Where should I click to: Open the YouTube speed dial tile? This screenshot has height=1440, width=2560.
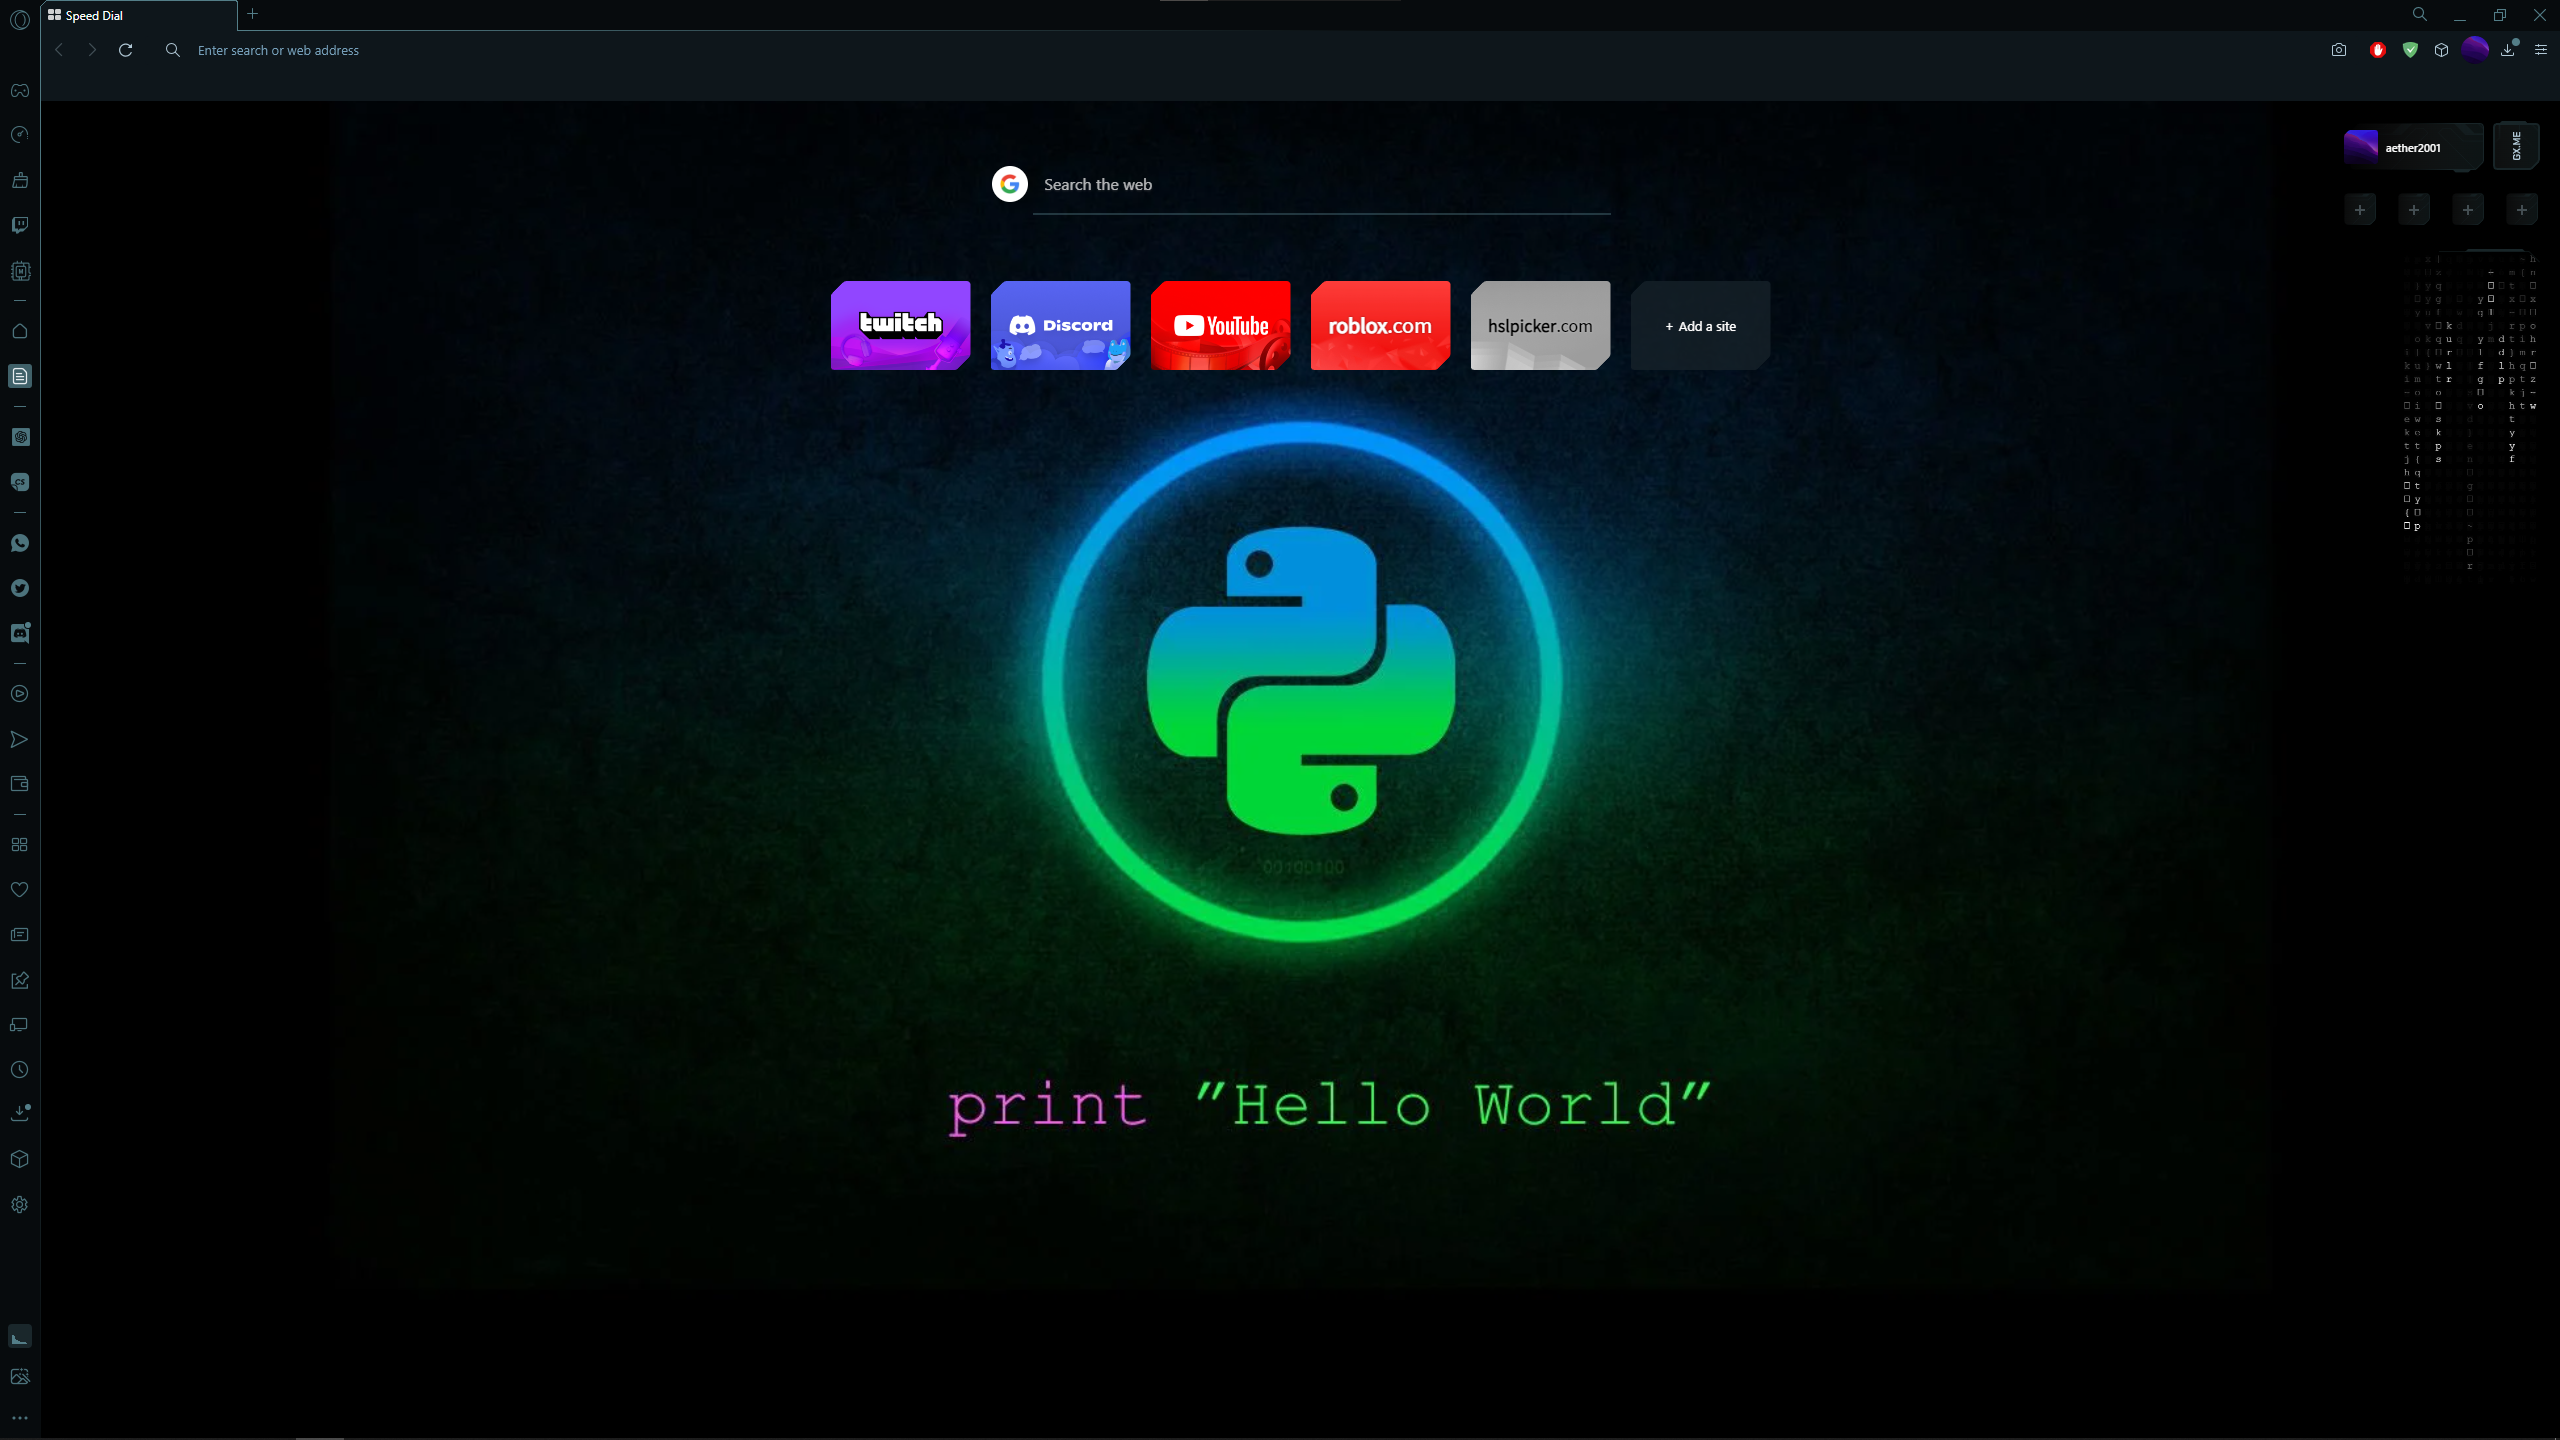(1220, 326)
